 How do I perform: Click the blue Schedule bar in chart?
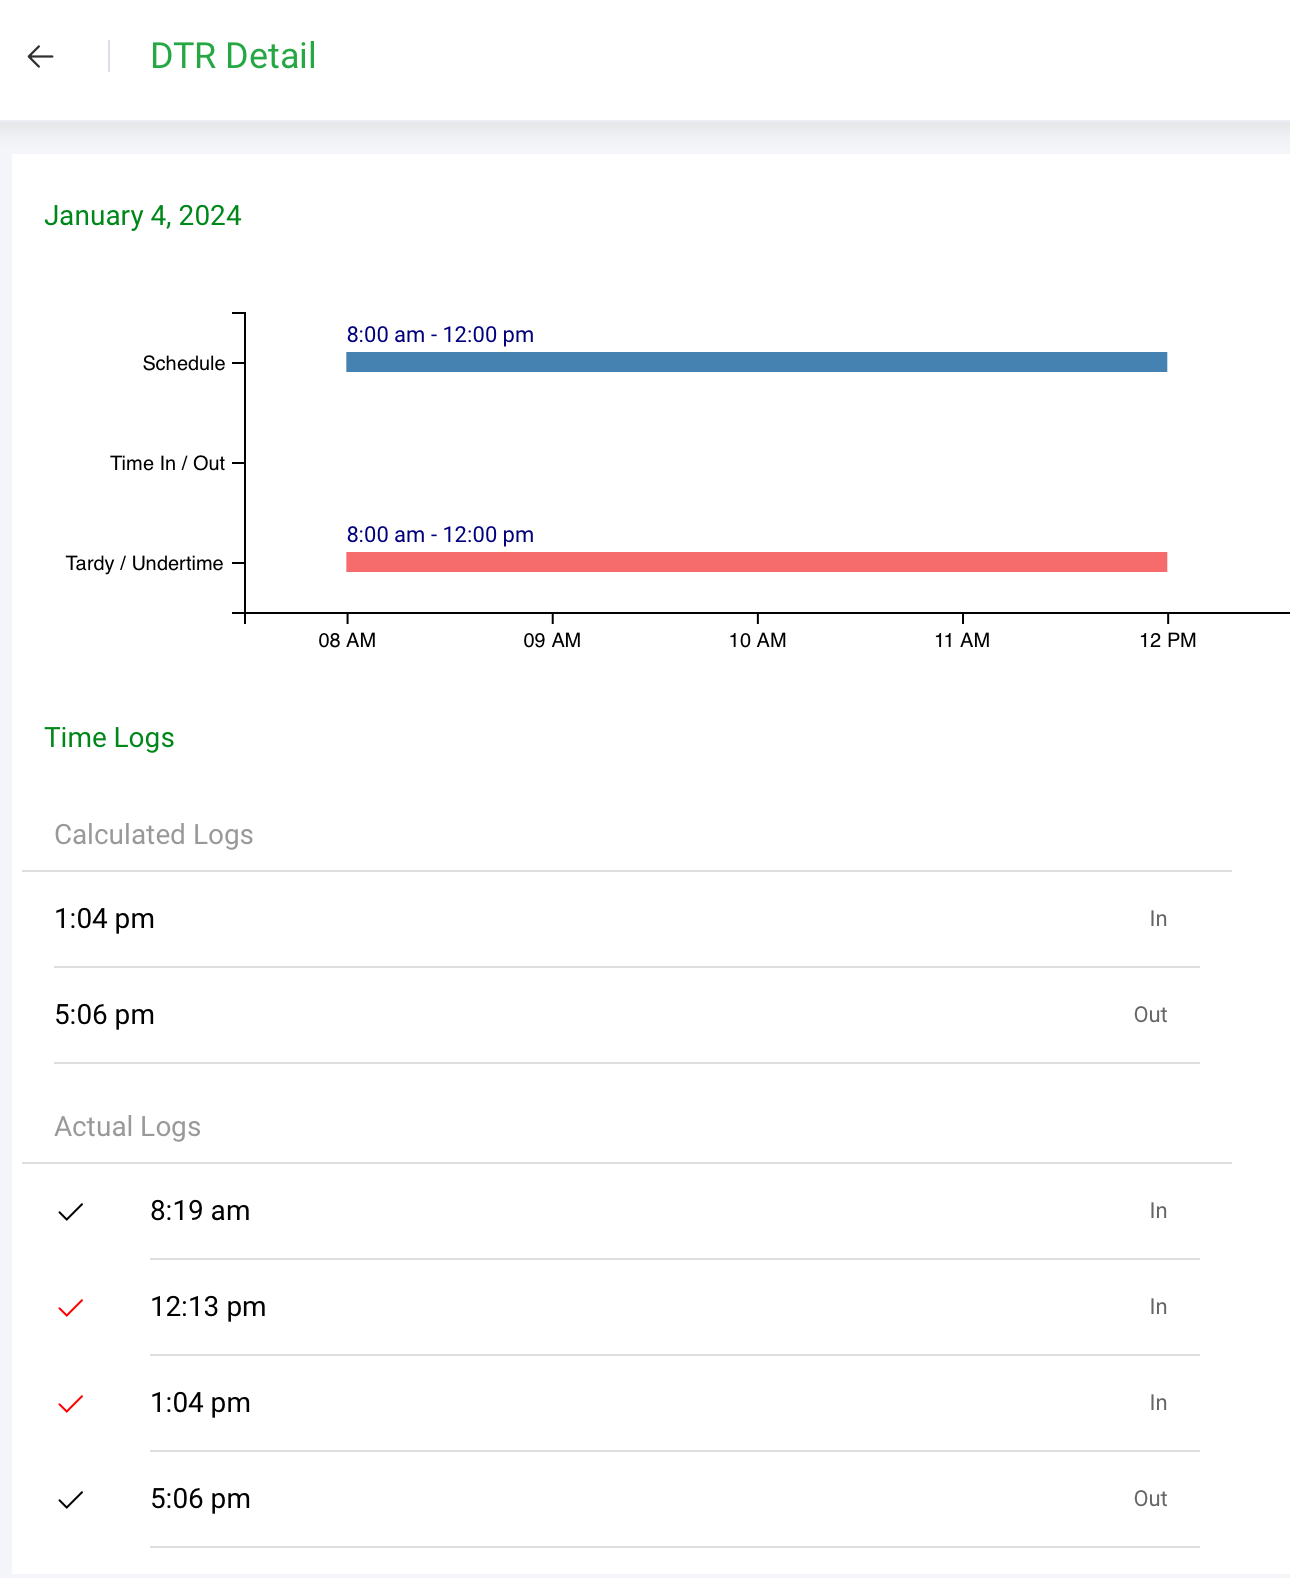pyautogui.click(x=756, y=362)
